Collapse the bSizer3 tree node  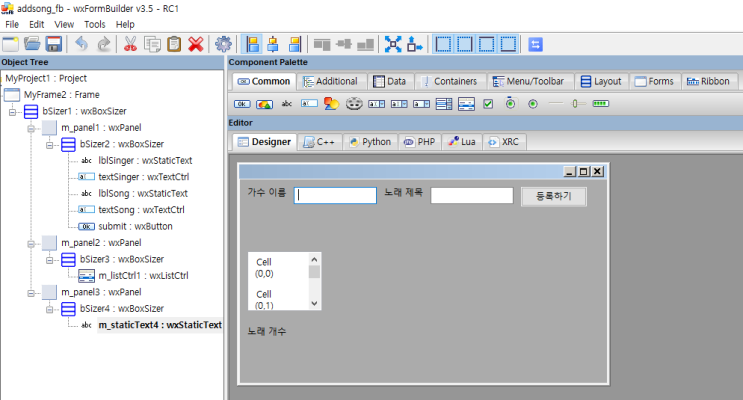pos(50,260)
